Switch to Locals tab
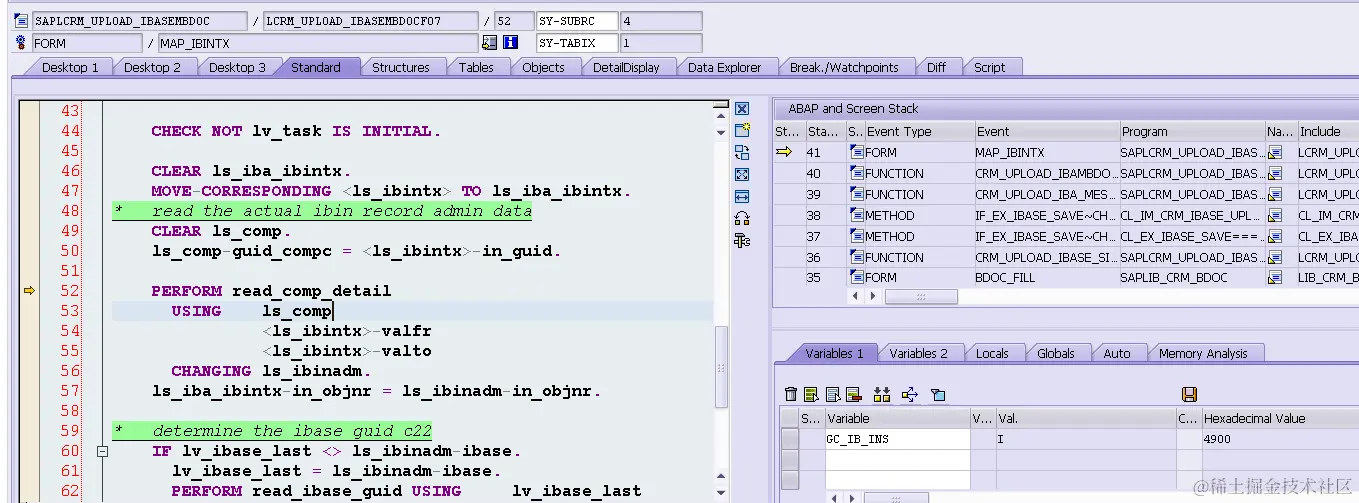Screen dimensions: 1359x503 [x=992, y=353]
